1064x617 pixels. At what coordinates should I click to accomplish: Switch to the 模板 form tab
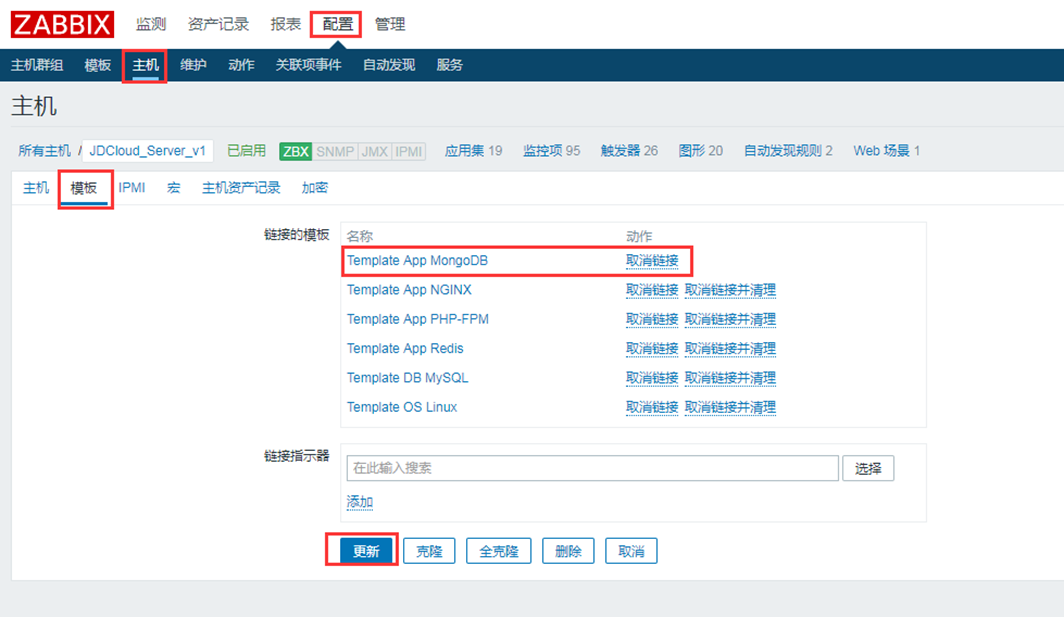click(x=84, y=188)
